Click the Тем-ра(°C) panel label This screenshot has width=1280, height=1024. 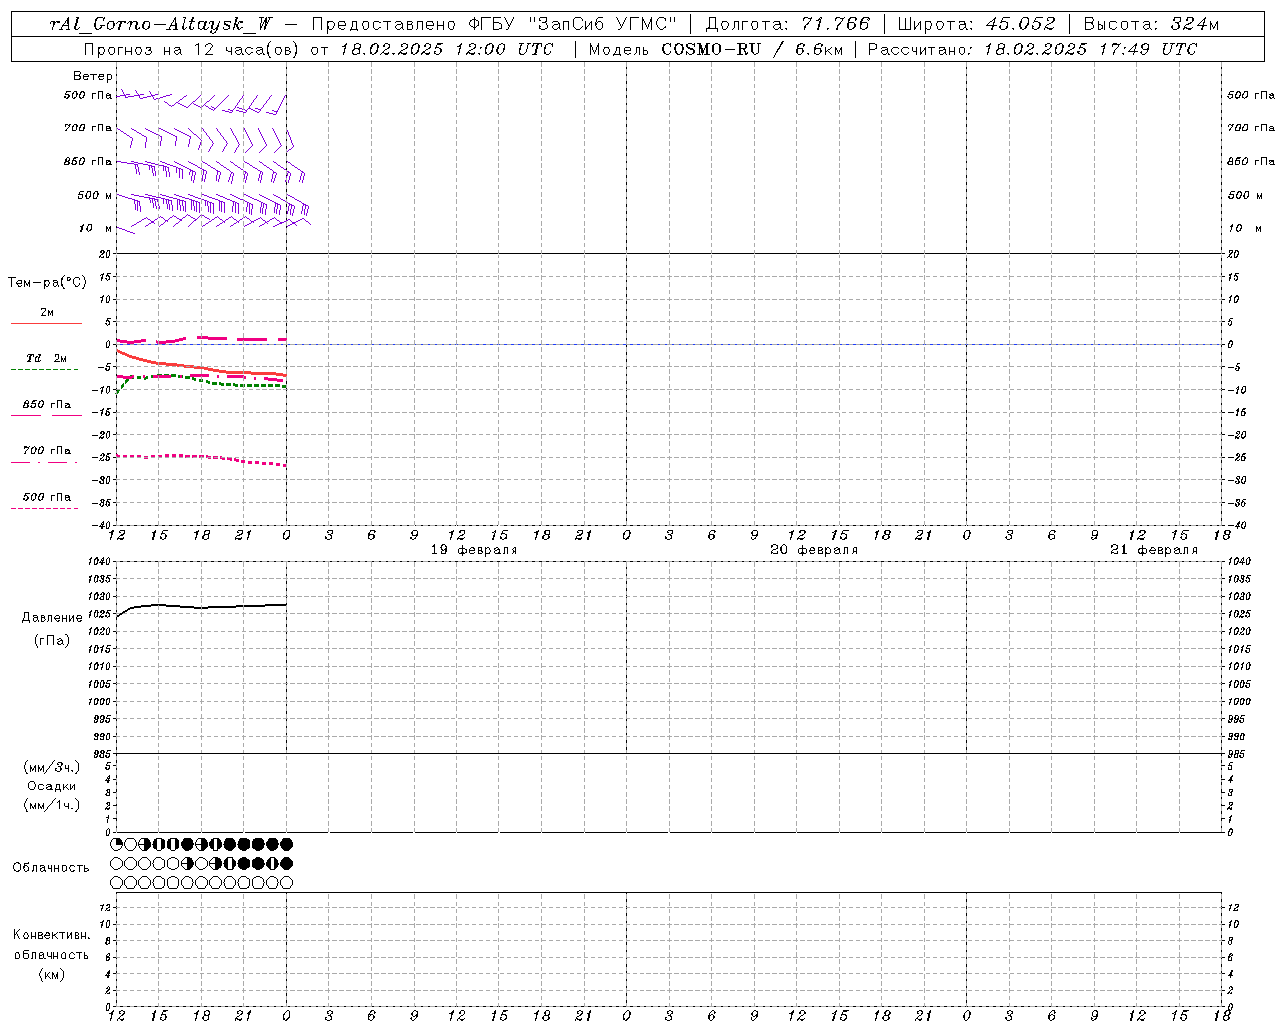tap(47, 283)
